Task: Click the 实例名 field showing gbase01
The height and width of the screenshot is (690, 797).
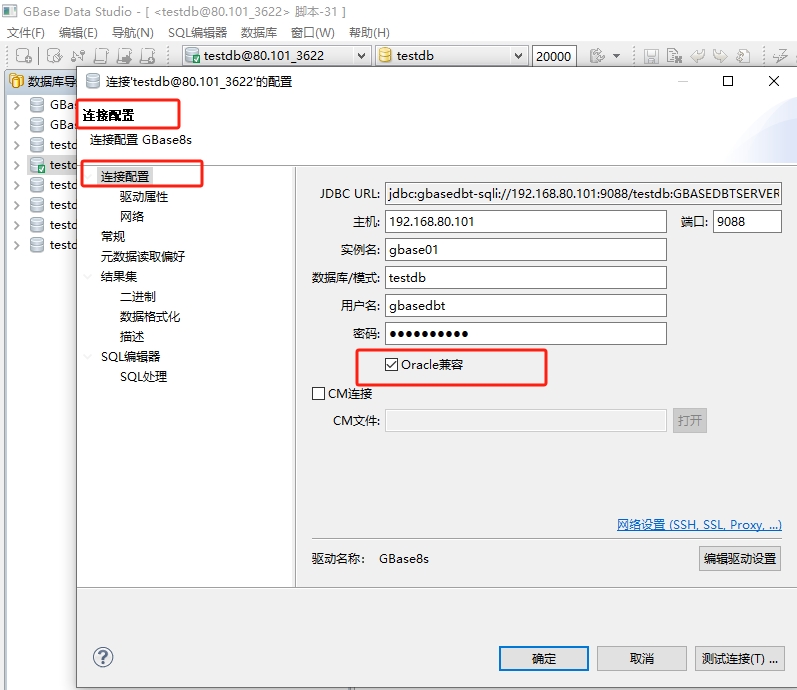Action: pyautogui.click(x=526, y=250)
